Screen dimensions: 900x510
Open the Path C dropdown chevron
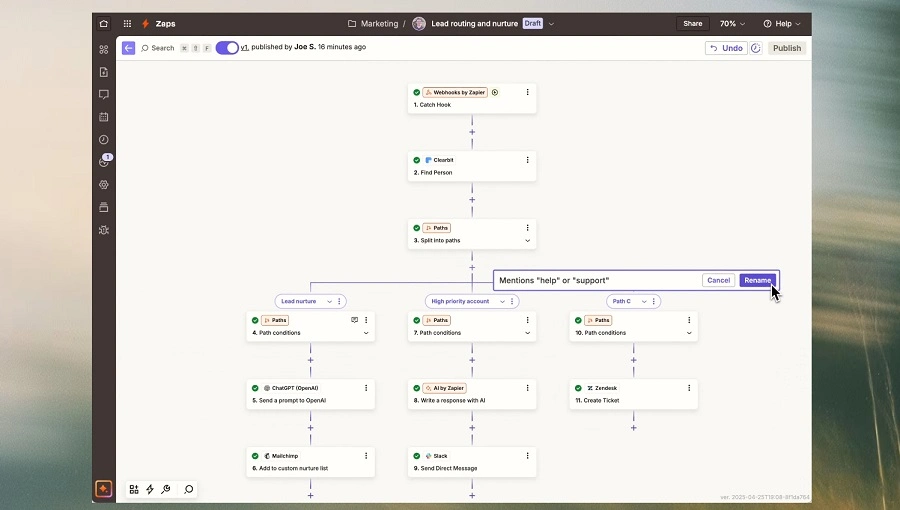[x=644, y=302]
